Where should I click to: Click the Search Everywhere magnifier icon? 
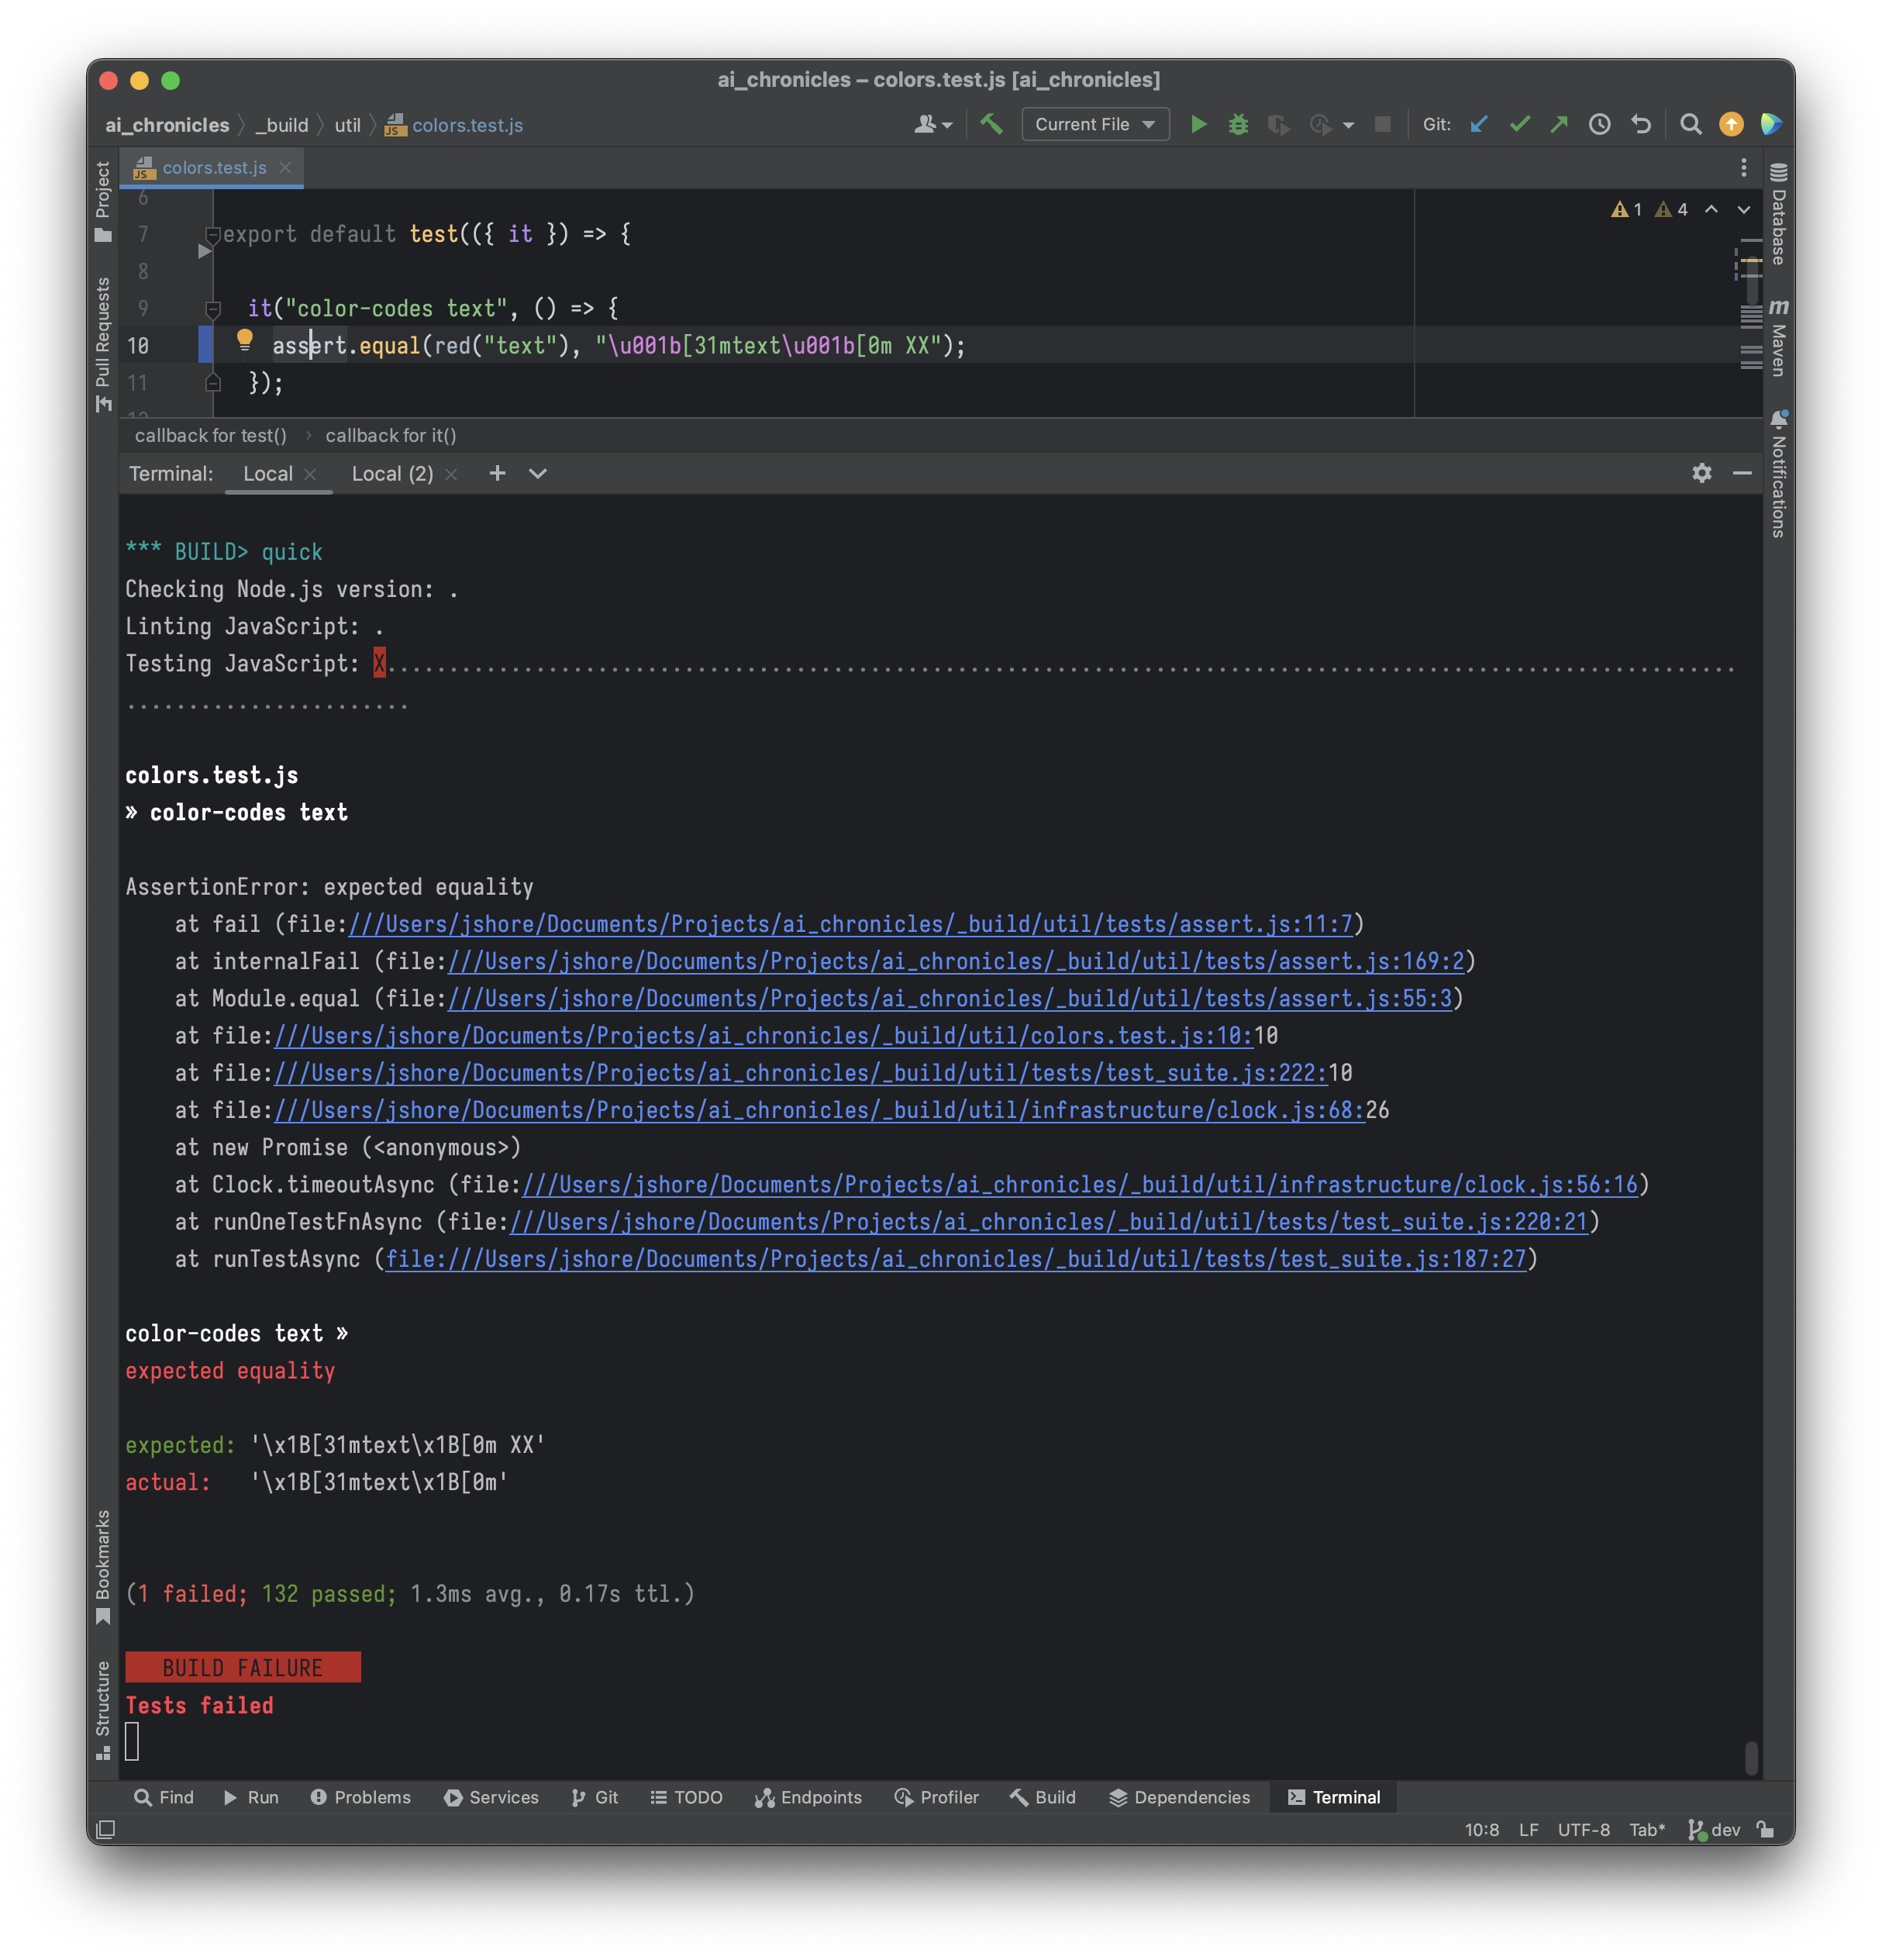coord(1690,124)
